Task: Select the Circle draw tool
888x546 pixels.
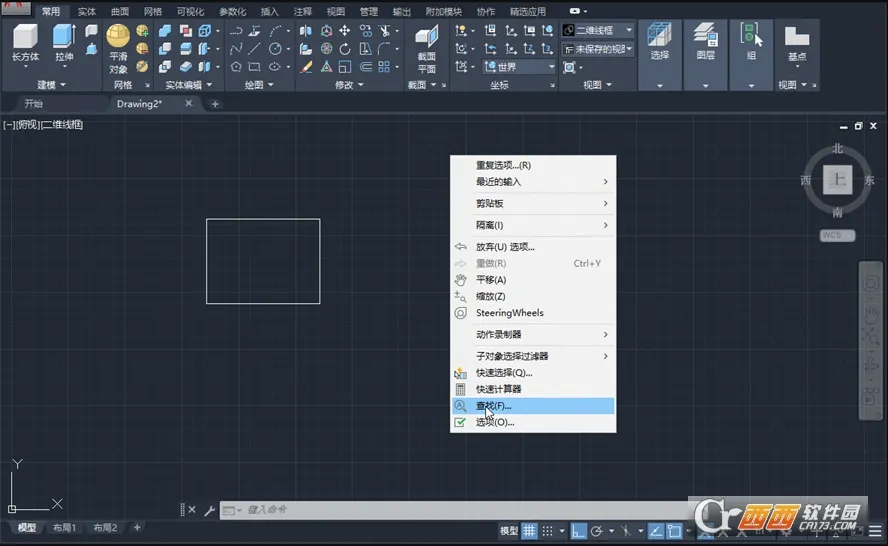Action: [x=275, y=49]
